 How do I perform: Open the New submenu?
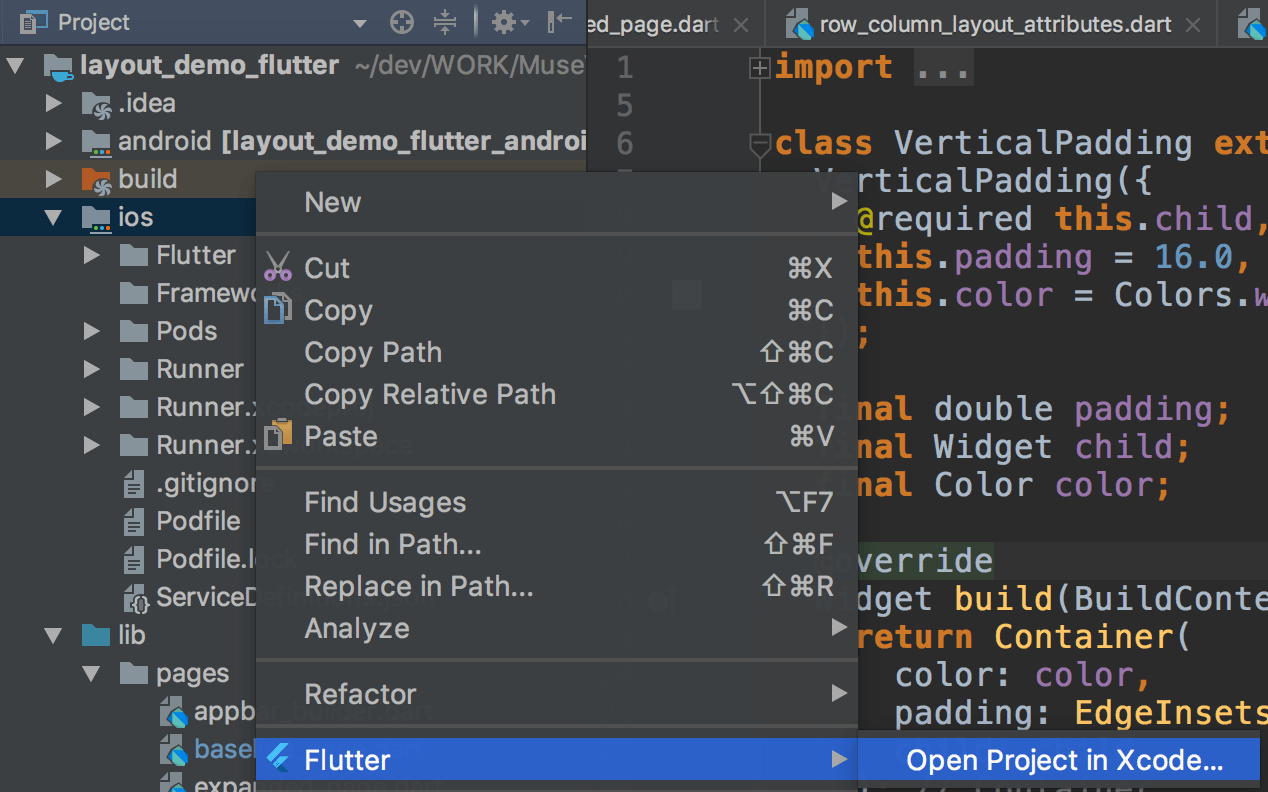(557, 202)
